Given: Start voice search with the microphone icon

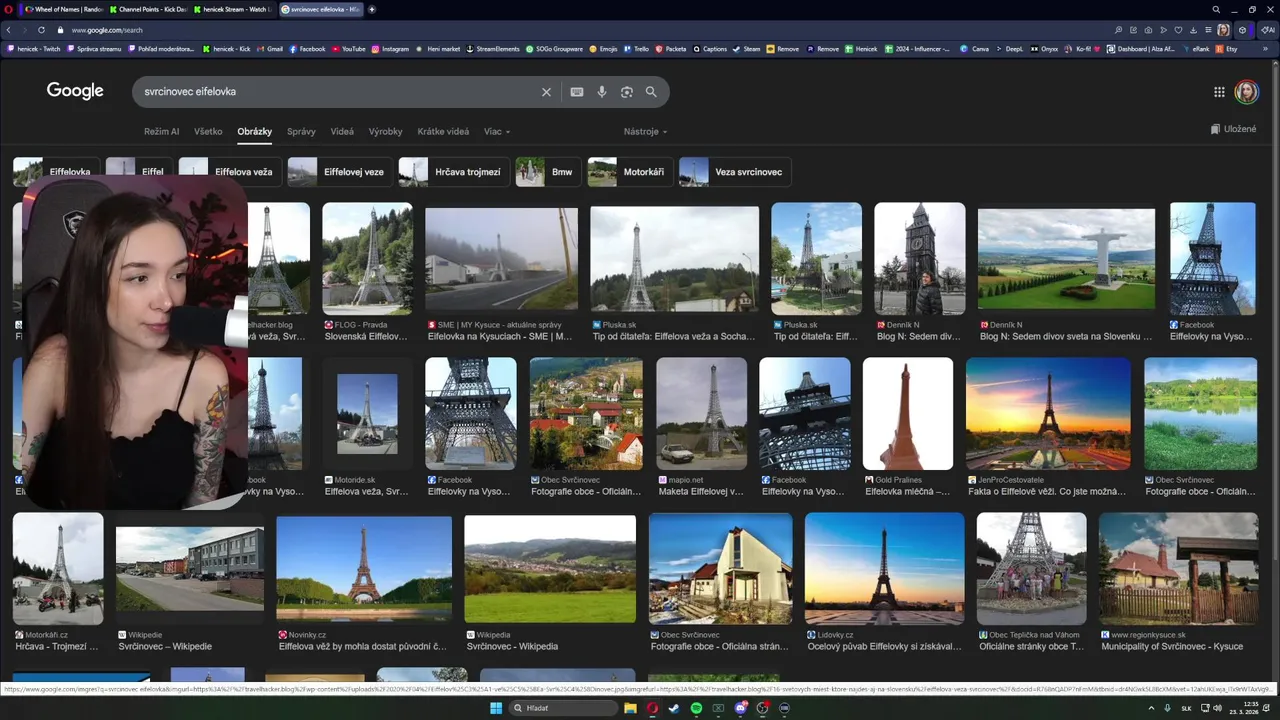Looking at the screenshot, I should point(602,92).
